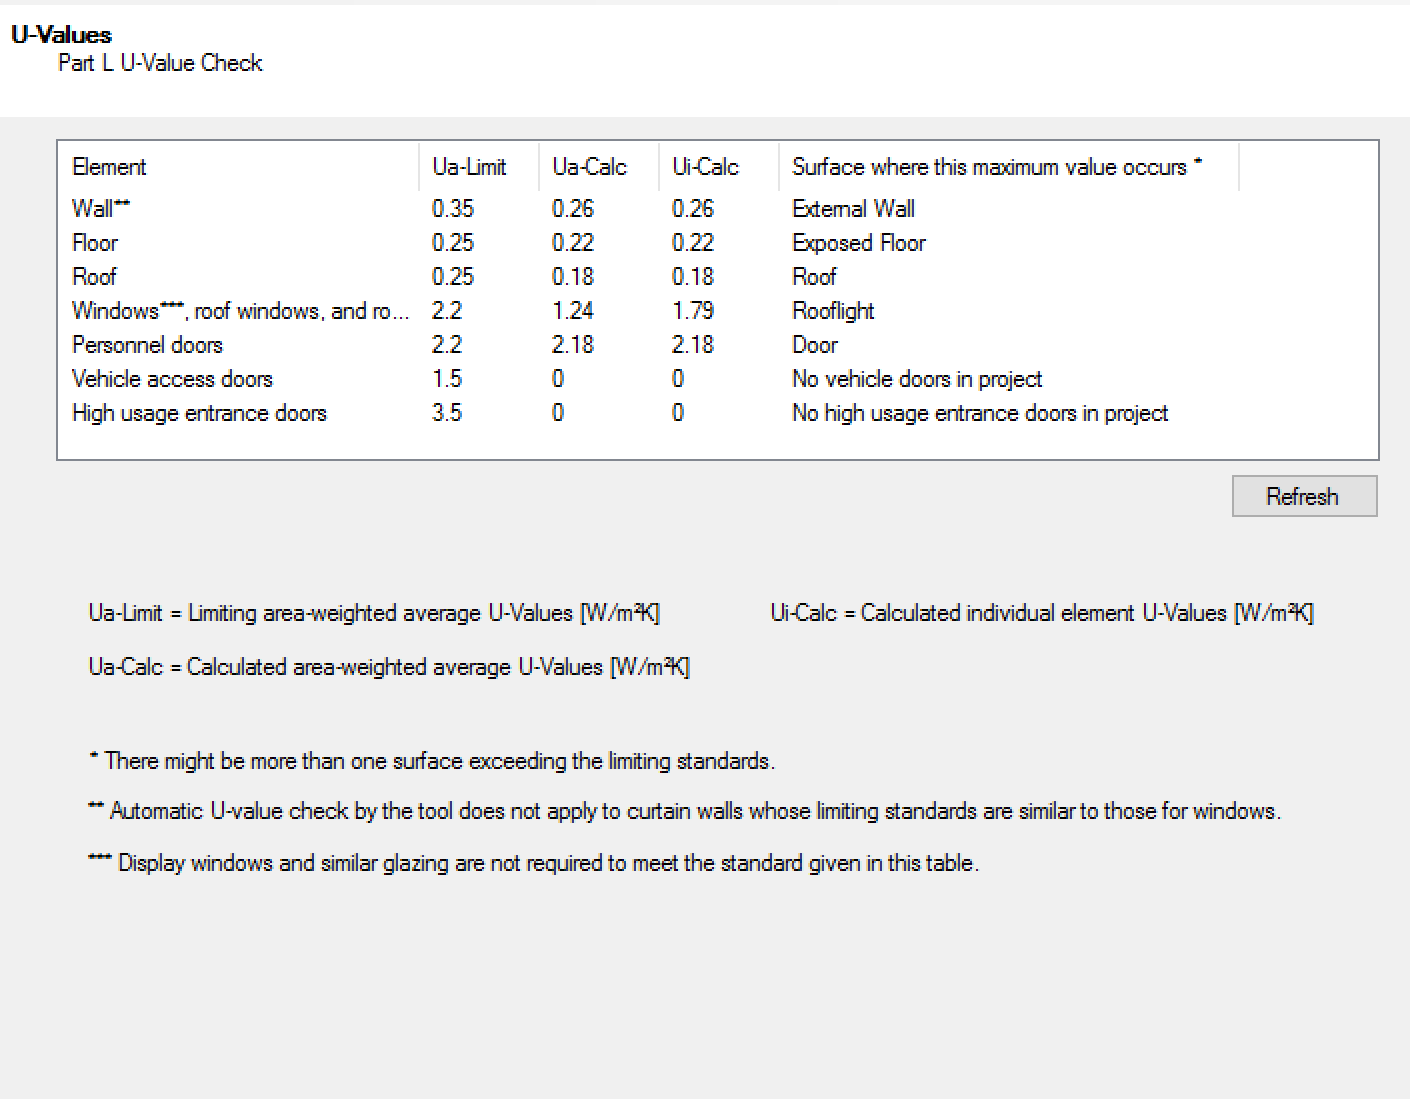Click the Ua-Calc column header

pos(599,167)
